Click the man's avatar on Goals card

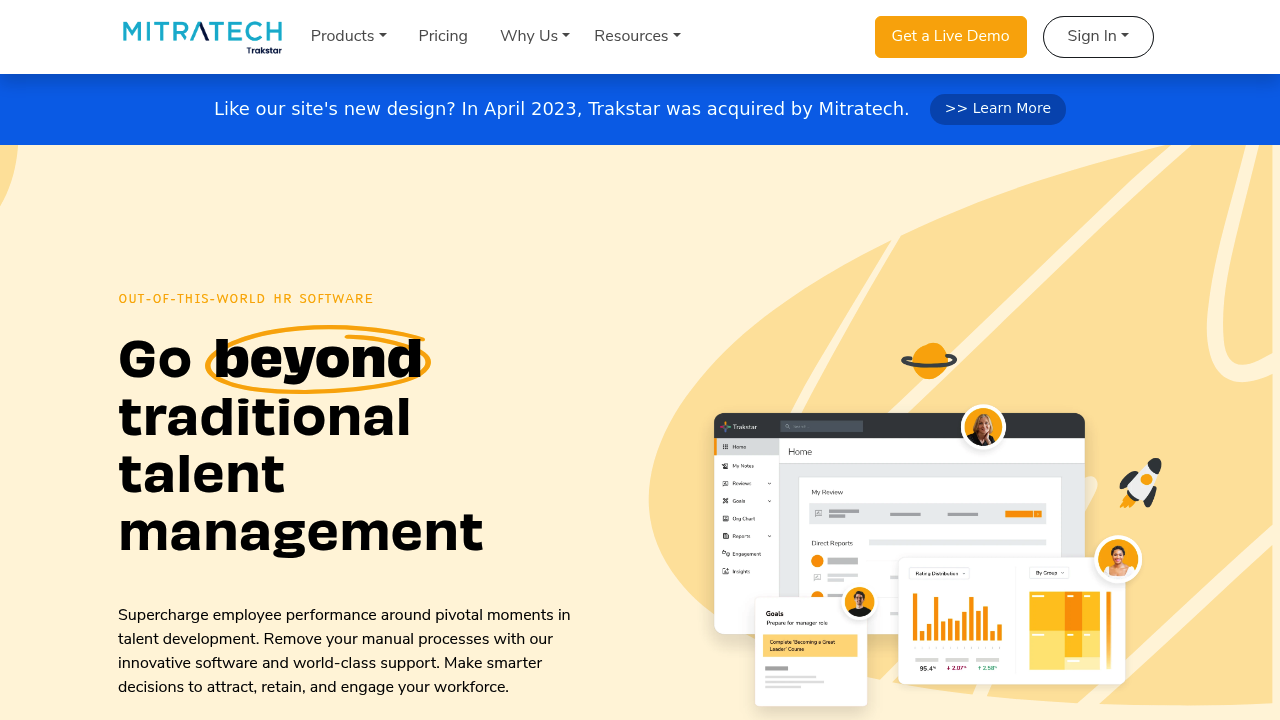[859, 602]
